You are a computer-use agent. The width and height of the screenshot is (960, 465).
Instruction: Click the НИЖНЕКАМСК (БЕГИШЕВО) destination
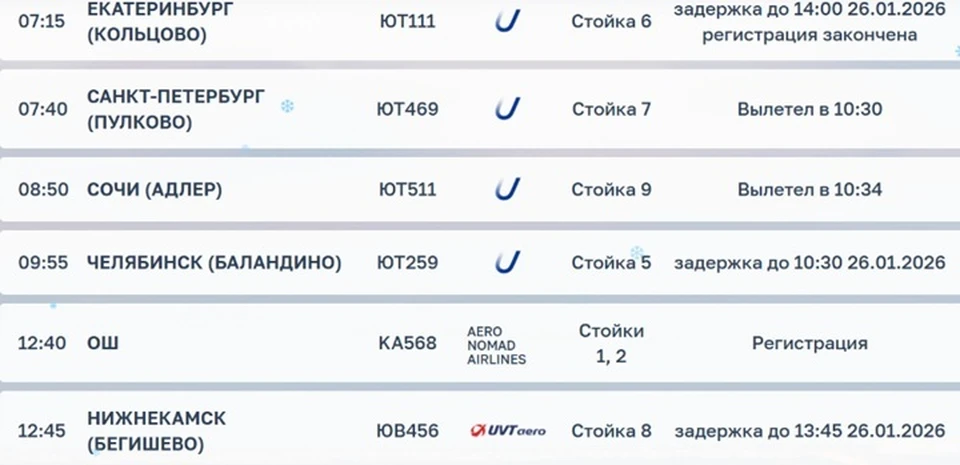point(157,430)
